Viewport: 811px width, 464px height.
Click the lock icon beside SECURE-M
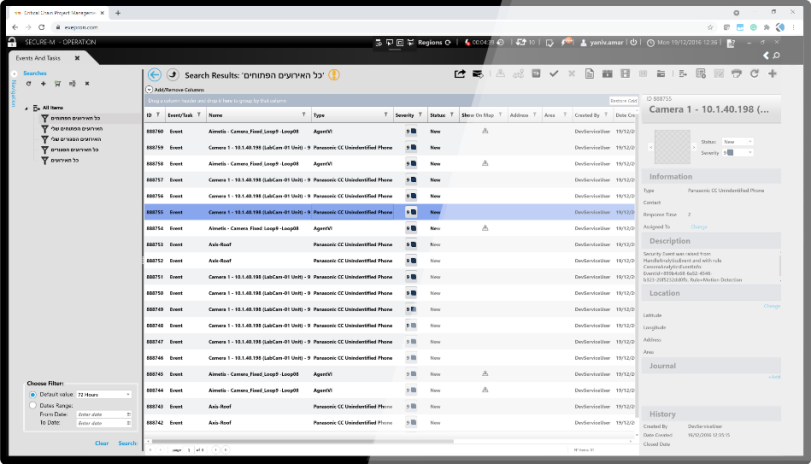pos(12,42)
